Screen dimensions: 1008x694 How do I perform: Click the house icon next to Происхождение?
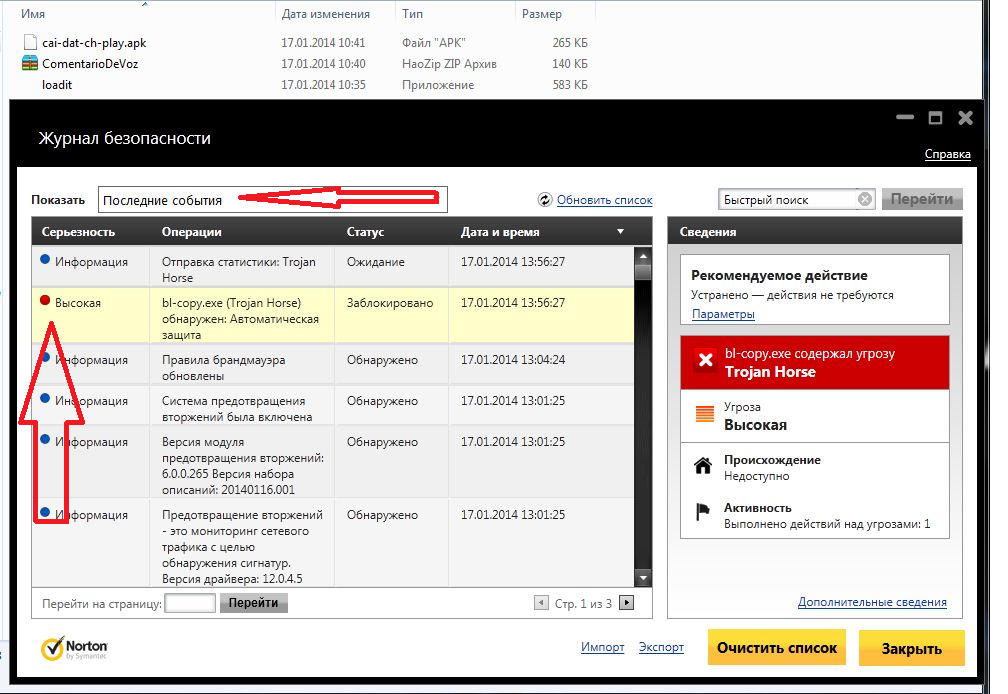(x=703, y=465)
